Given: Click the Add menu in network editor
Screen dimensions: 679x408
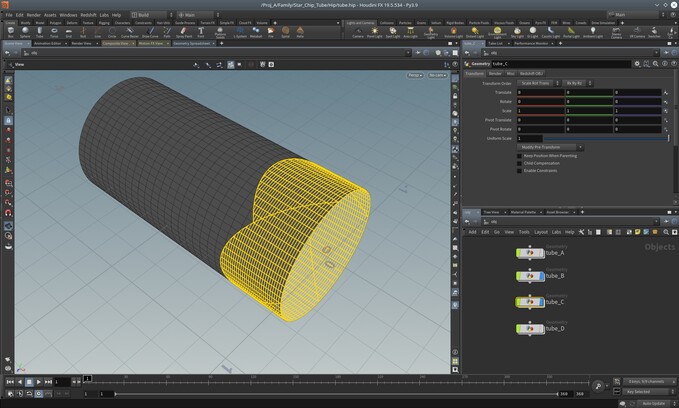Looking at the screenshot, I should [472, 232].
